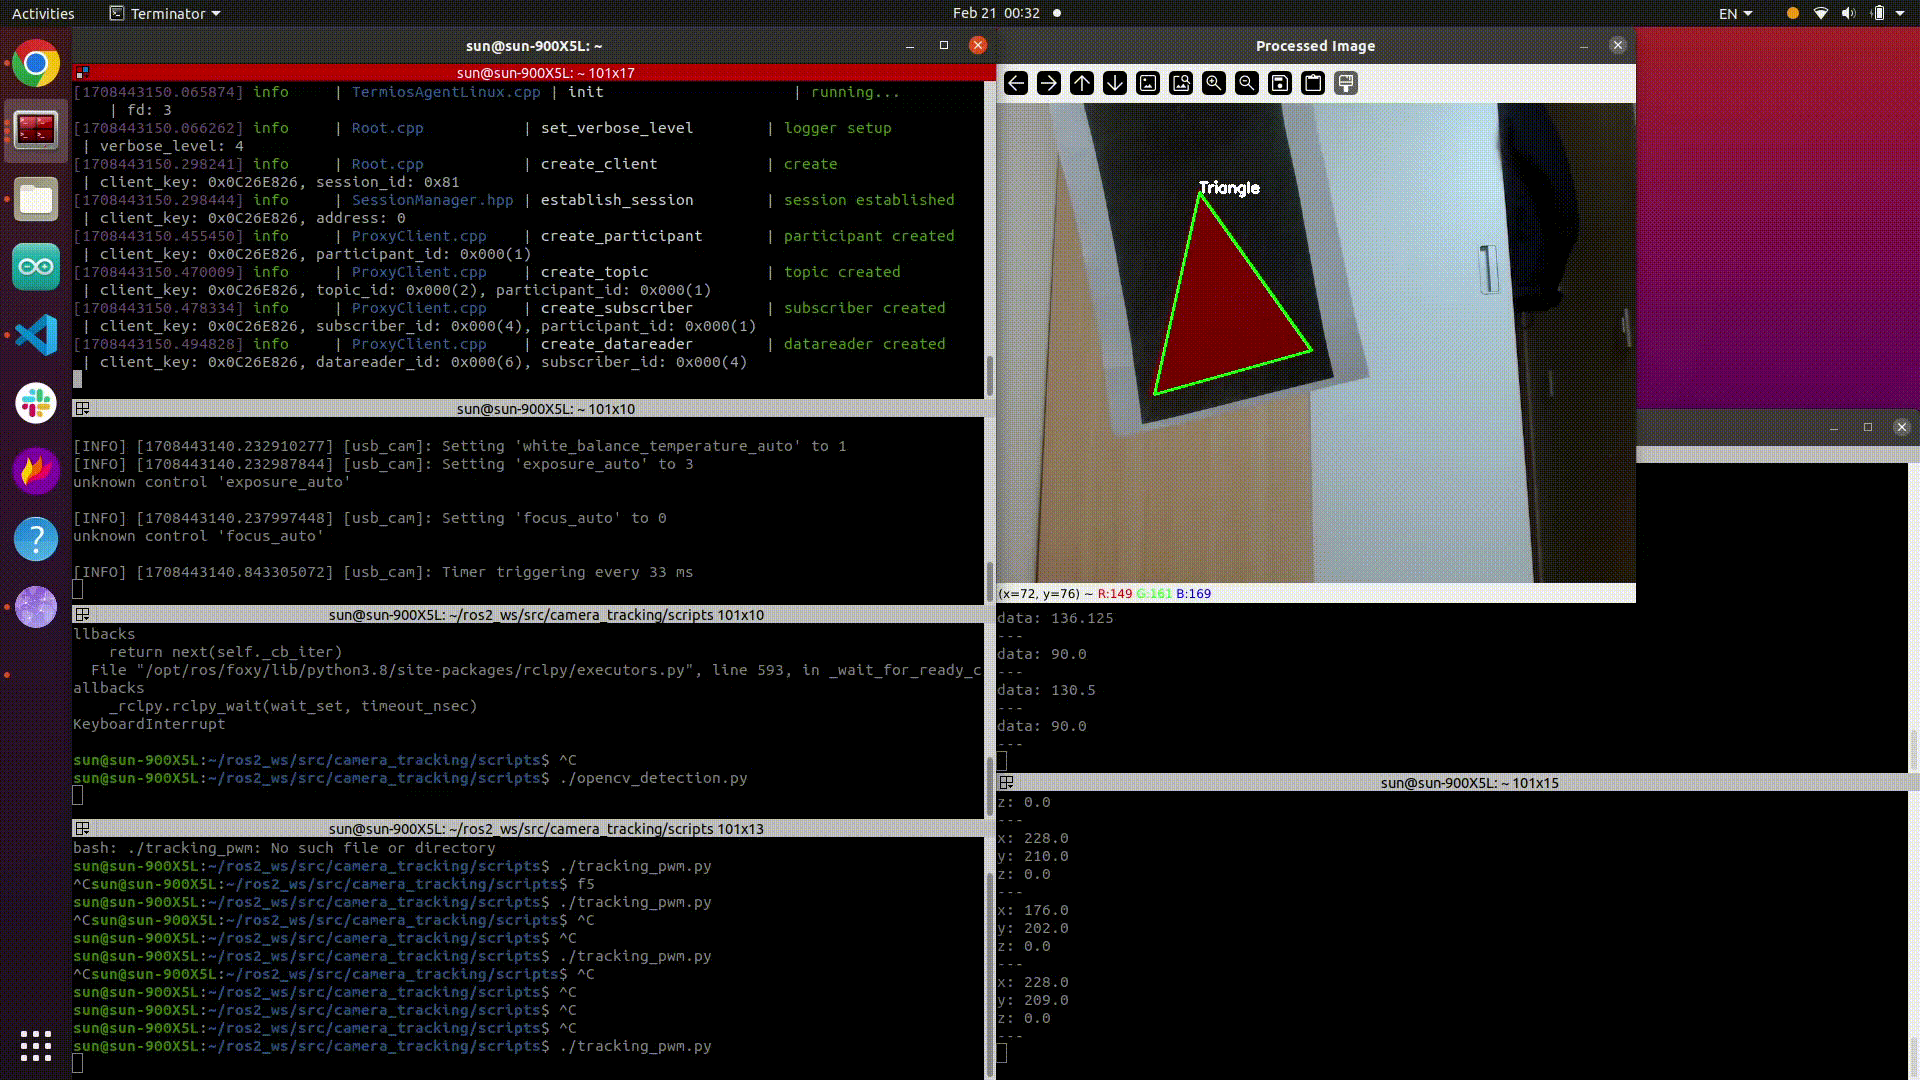Image resolution: width=1920 pixels, height=1080 pixels.
Task: Click the zoom-in magnifier icon
Action: pos(1214,83)
